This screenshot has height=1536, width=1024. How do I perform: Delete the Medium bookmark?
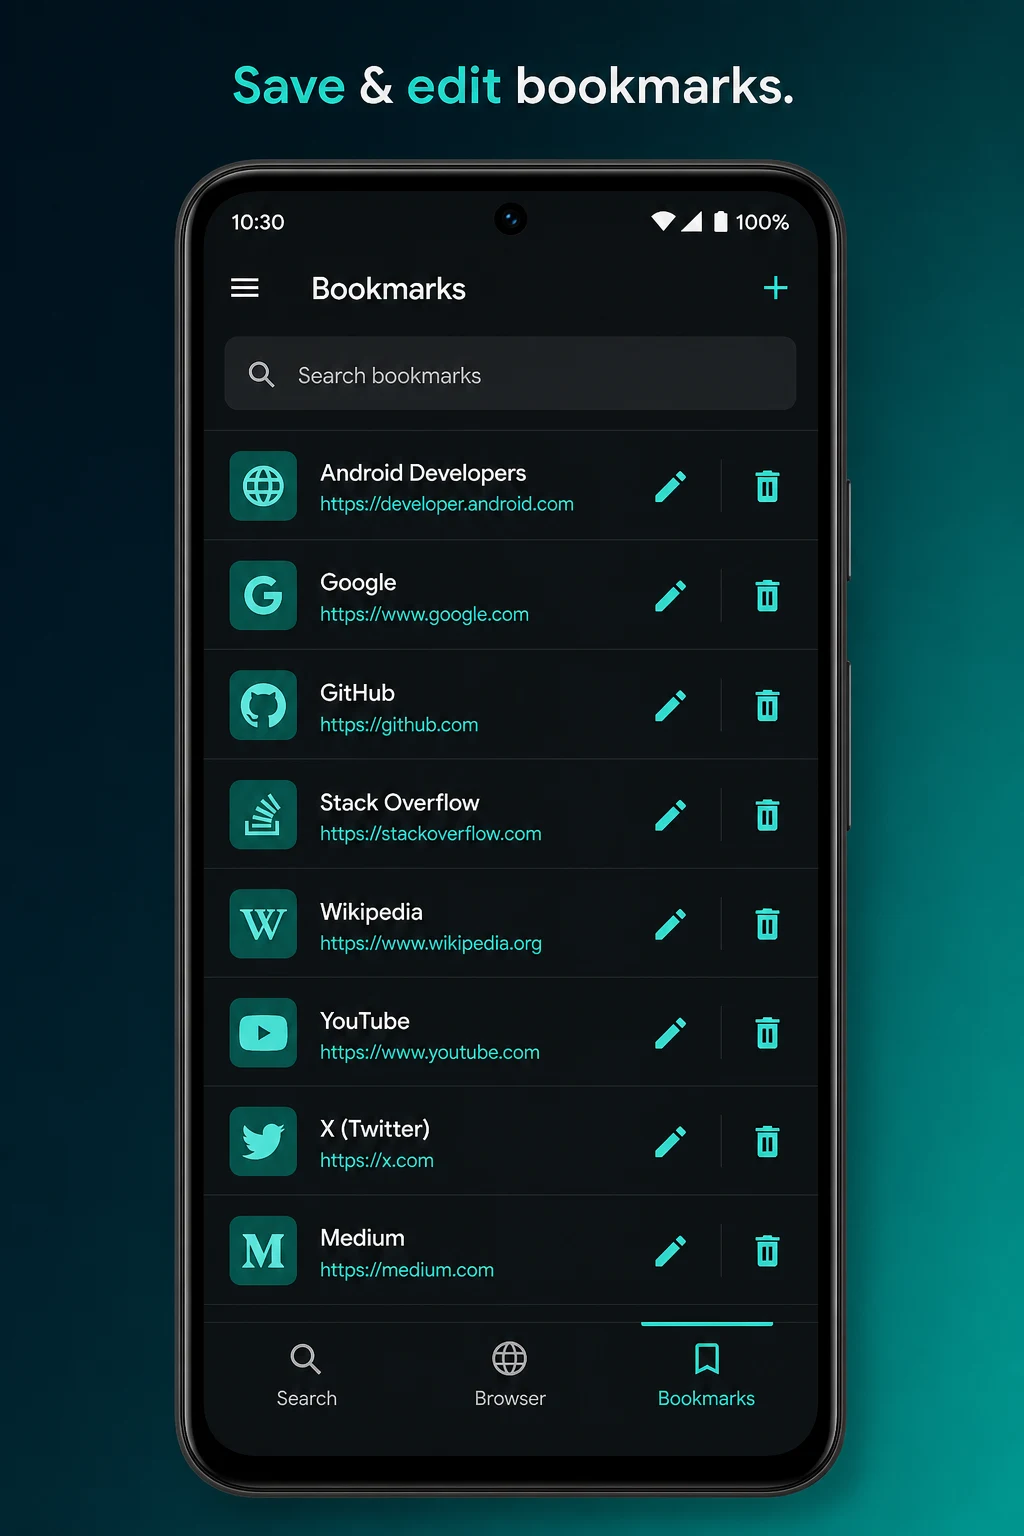pyautogui.click(x=767, y=1251)
